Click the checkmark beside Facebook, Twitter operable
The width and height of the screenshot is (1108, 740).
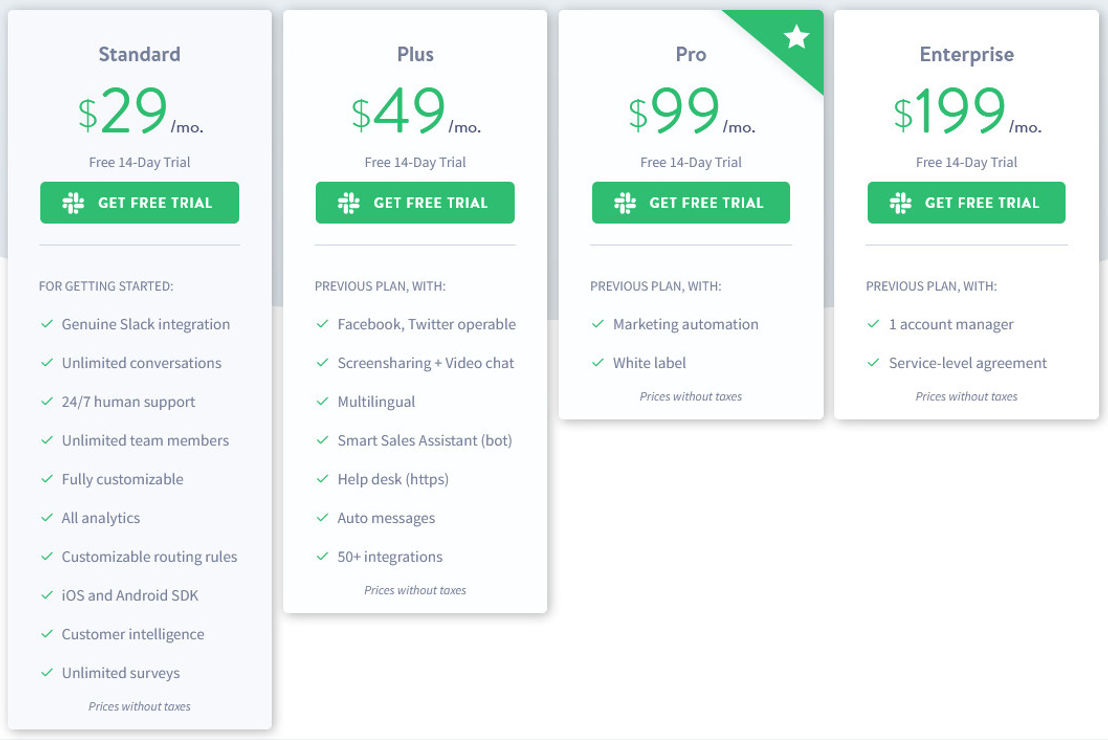(x=322, y=324)
